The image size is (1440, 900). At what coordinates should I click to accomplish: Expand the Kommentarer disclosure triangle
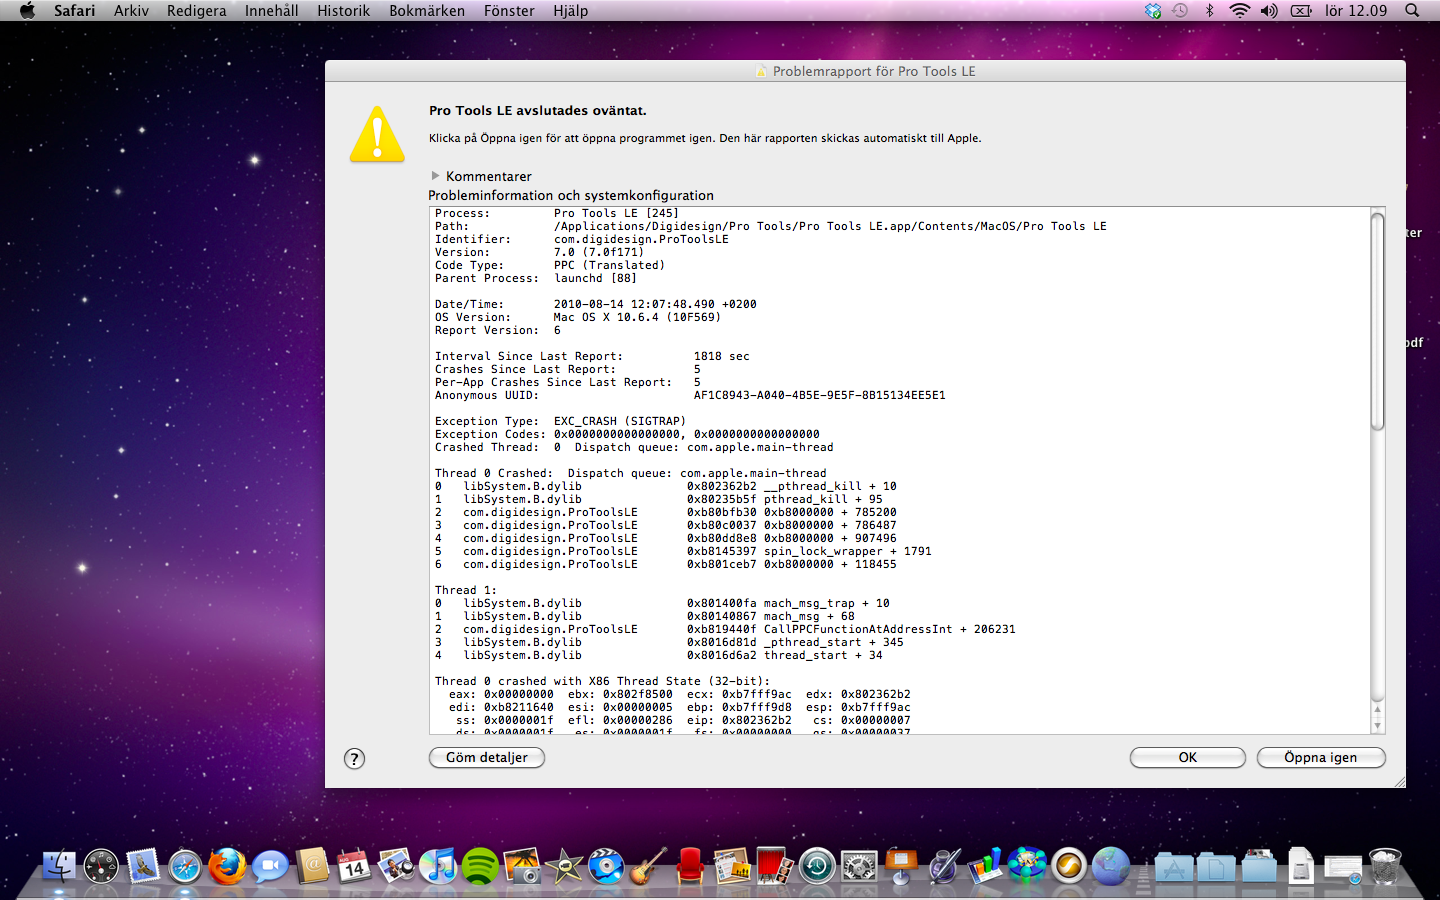click(x=435, y=176)
